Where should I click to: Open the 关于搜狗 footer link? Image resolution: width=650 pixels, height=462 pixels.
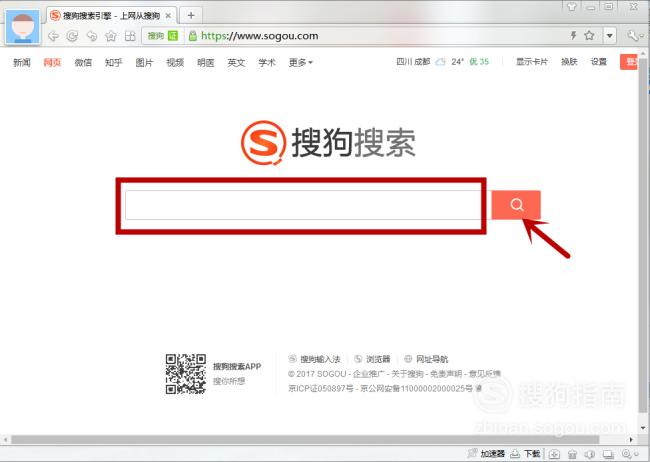click(407, 374)
